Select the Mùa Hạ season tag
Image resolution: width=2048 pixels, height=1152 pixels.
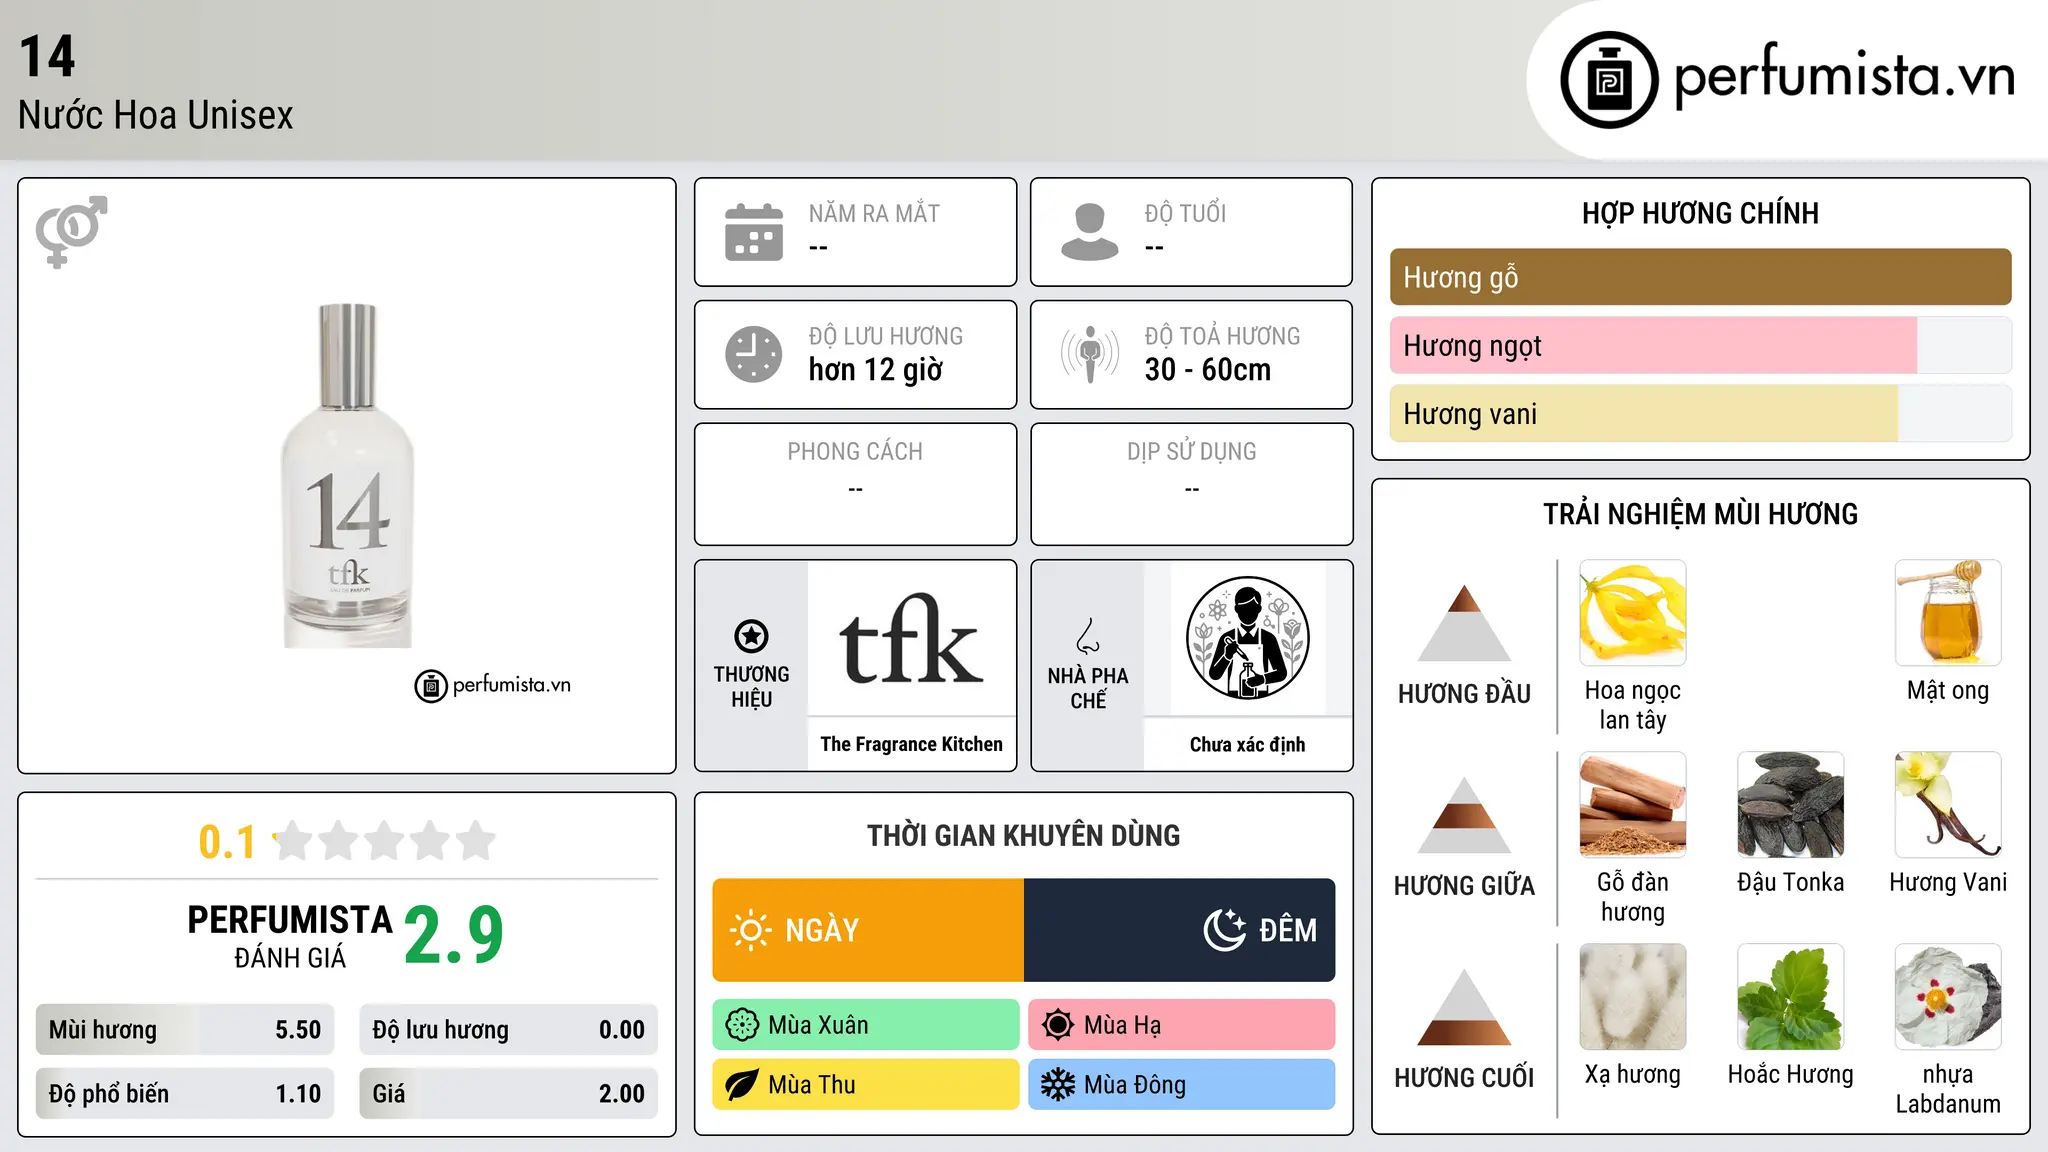click(1182, 1025)
